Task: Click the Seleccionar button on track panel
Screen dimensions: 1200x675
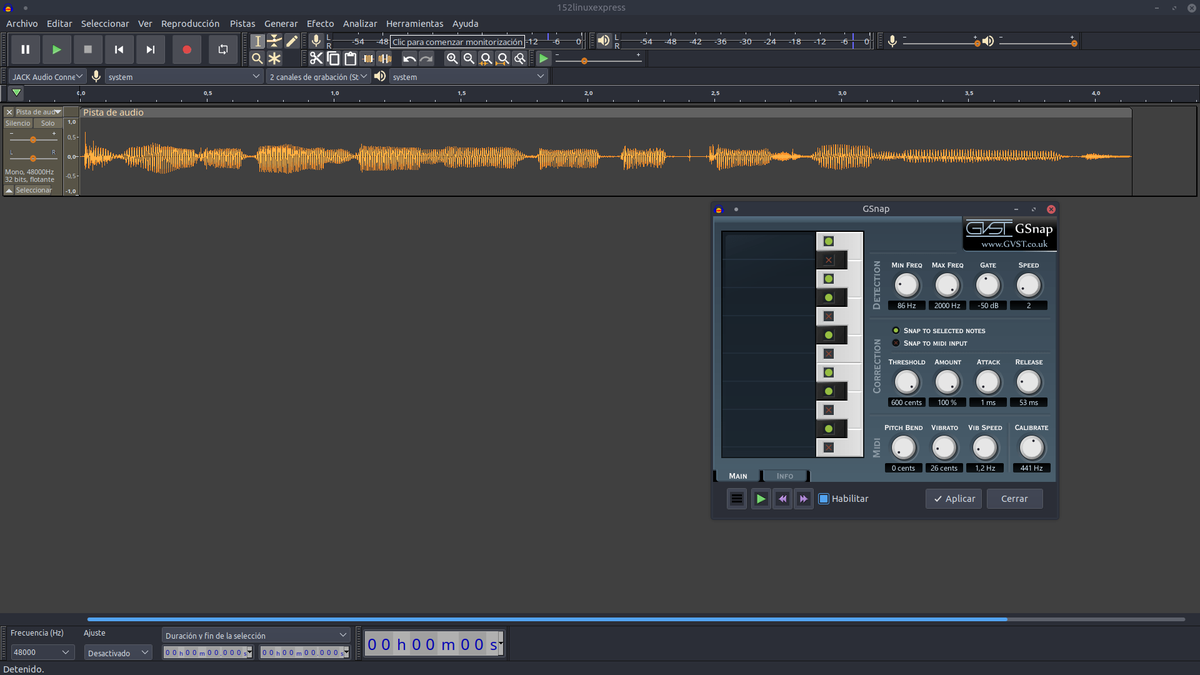Action: (x=33, y=189)
